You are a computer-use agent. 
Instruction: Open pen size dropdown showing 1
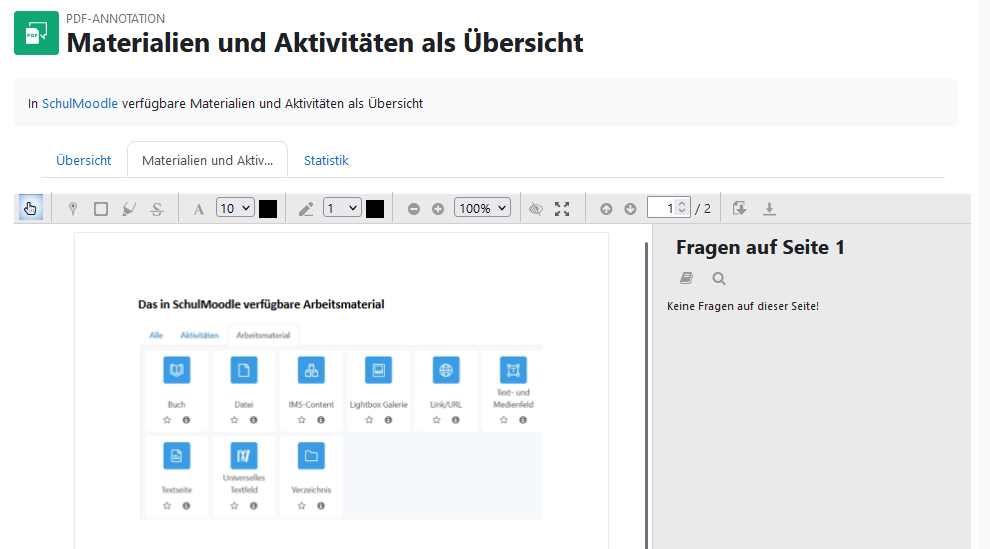tap(342, 208)
